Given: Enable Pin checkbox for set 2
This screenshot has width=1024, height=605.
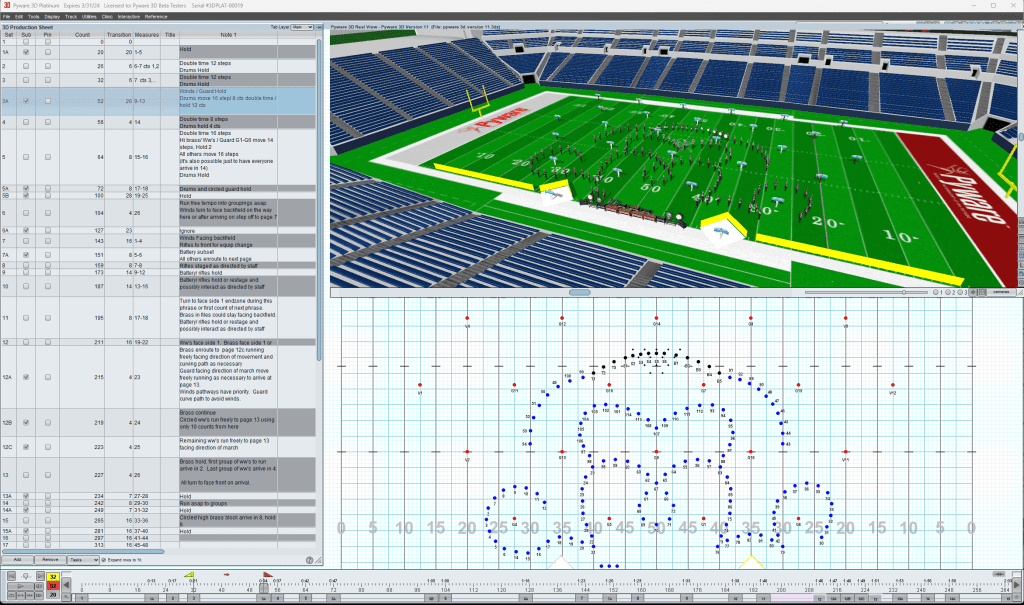Looking at the screenshot, I should click(x=47, y=65).
